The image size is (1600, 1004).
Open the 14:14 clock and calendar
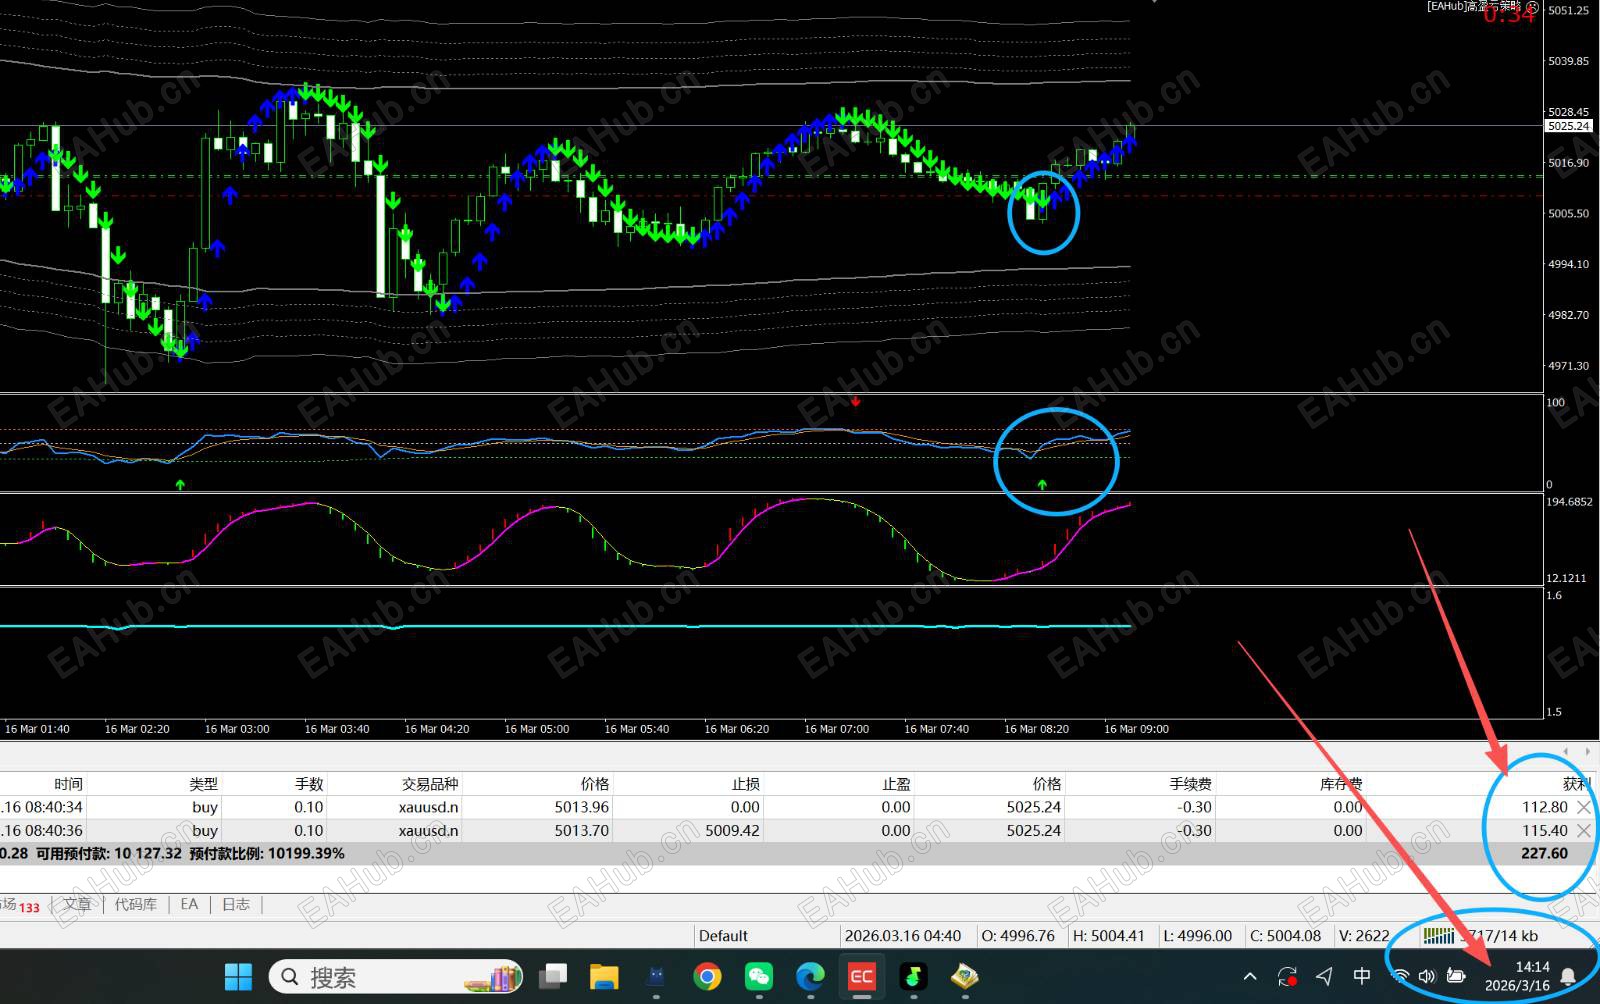pyautogui.click(x=1517, y=976)
